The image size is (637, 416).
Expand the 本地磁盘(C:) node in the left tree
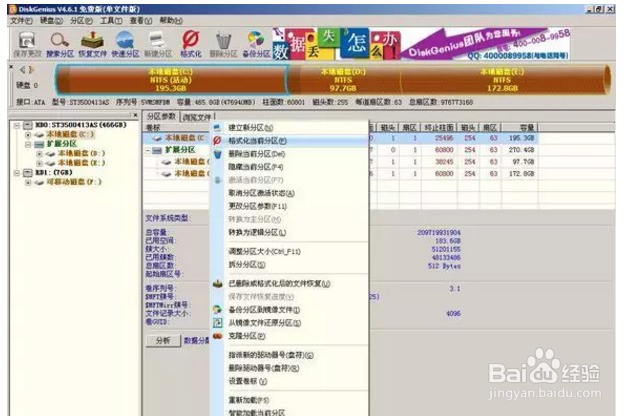[x=29, y=135]
